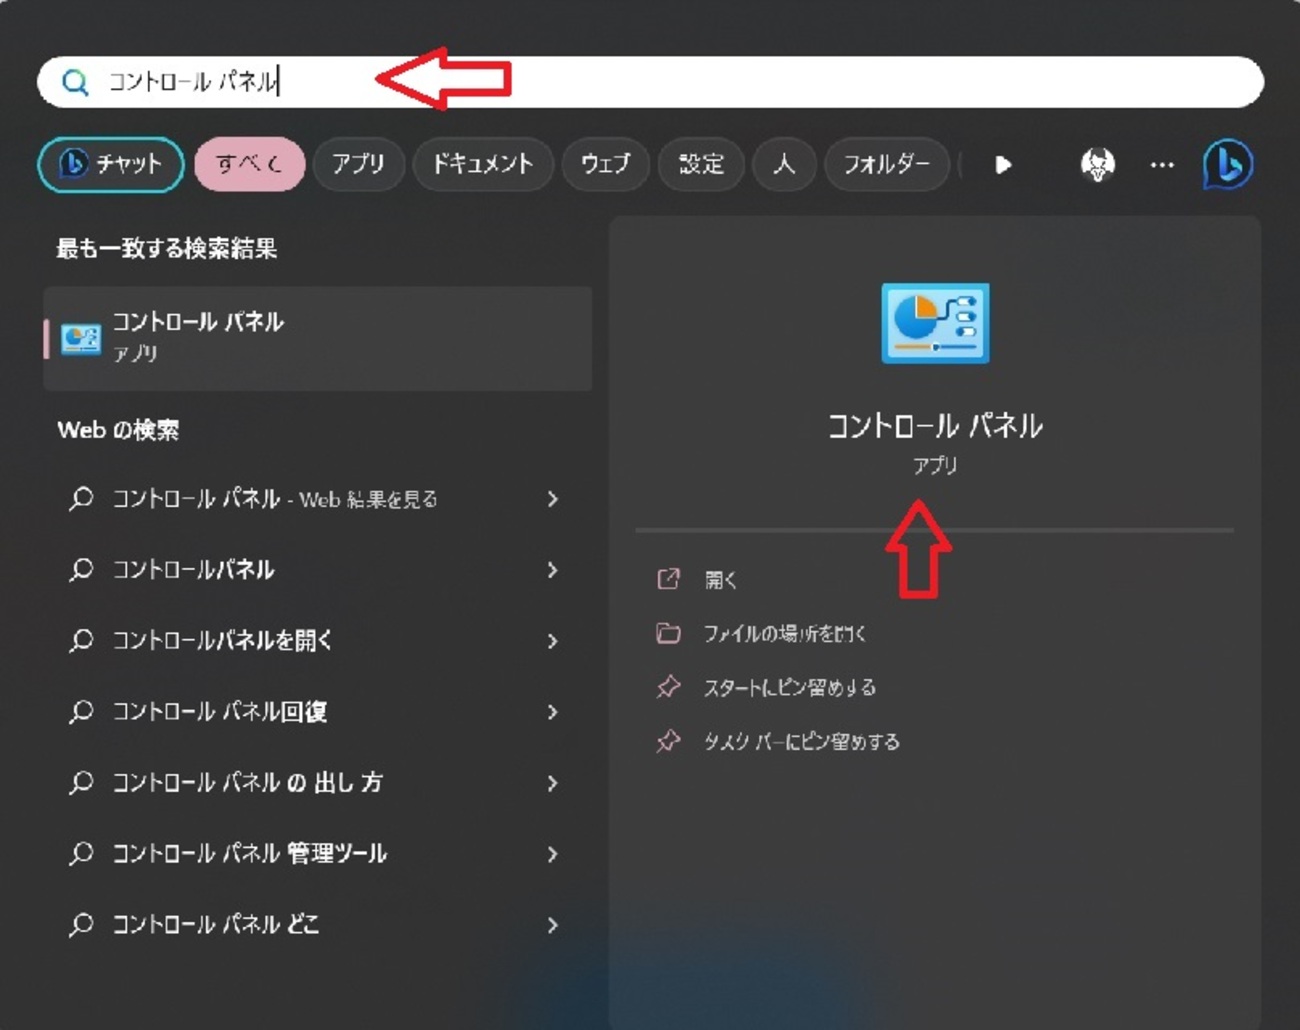1300x1030 pixels.
Task: Click the pin icon beside スタートにピン留めする
Action: coord(668,687)
